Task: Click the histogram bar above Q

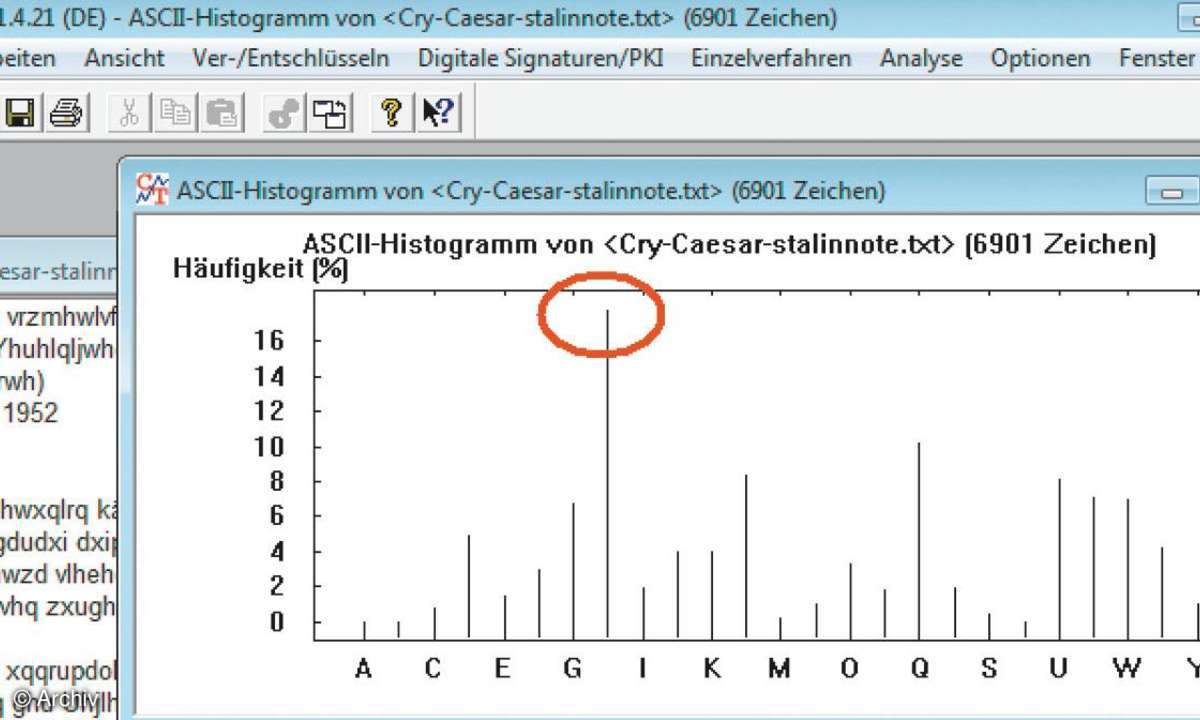Action: coord(918,540)
